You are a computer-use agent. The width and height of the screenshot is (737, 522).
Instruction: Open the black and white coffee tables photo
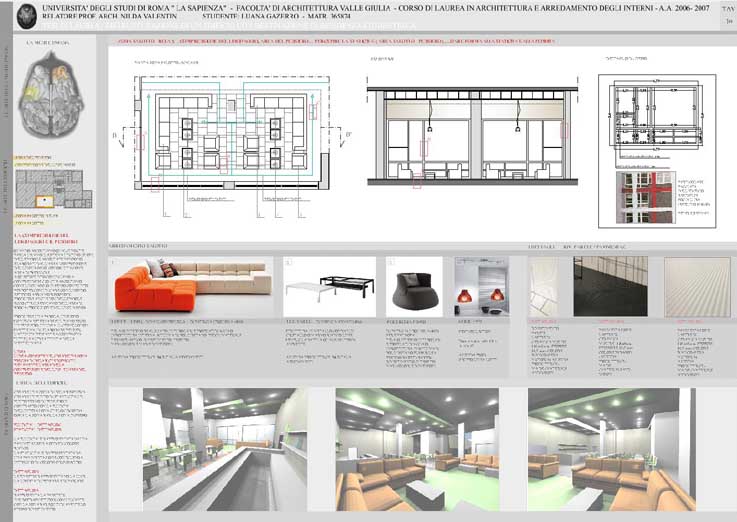click(329, 287)
